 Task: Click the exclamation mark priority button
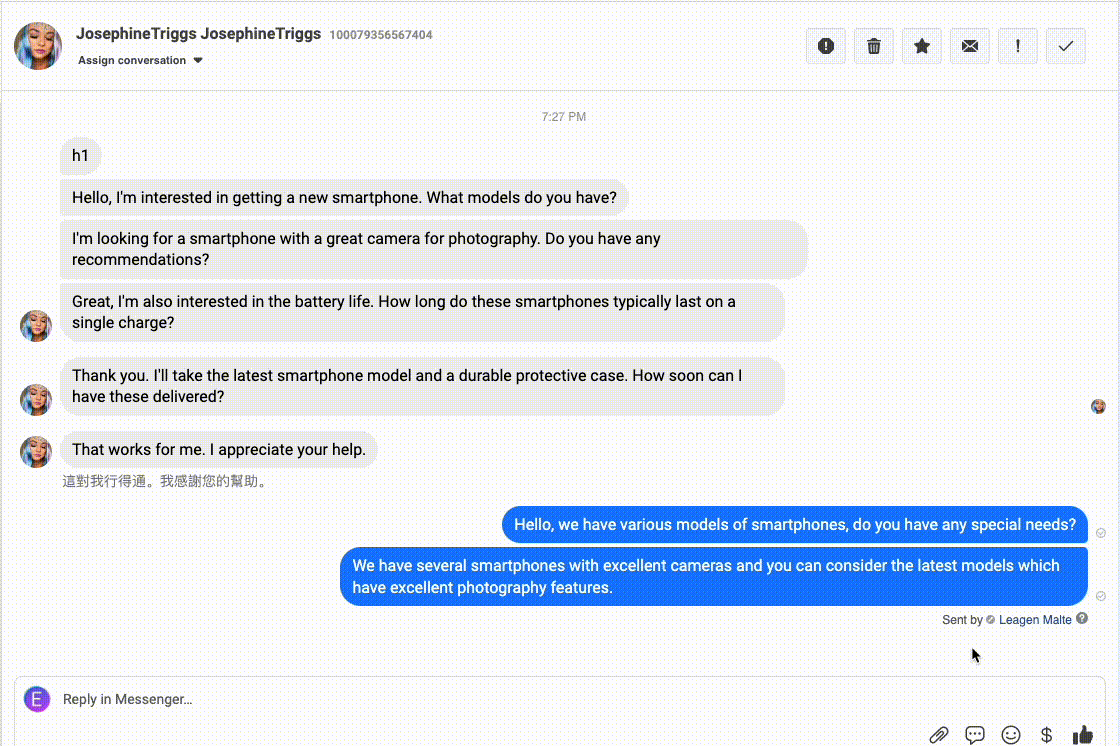(x=1017, y=46)
